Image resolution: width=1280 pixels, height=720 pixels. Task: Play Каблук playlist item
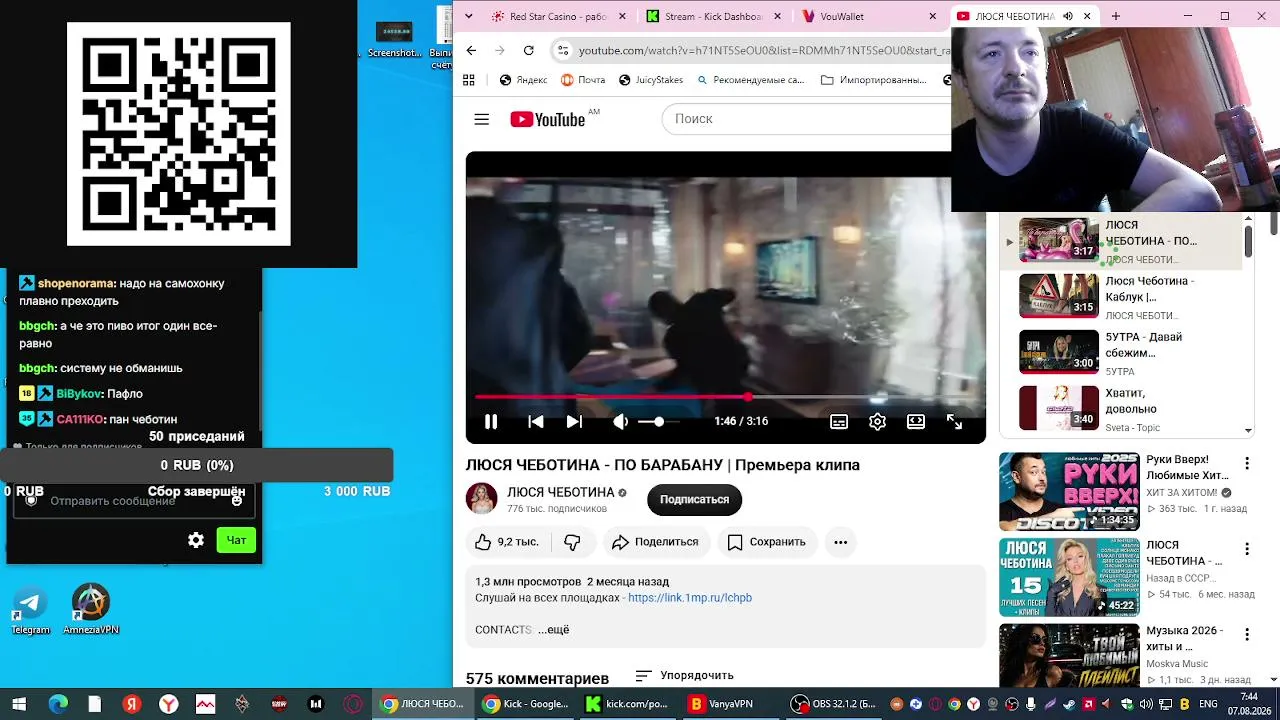tap(1121, 297)
